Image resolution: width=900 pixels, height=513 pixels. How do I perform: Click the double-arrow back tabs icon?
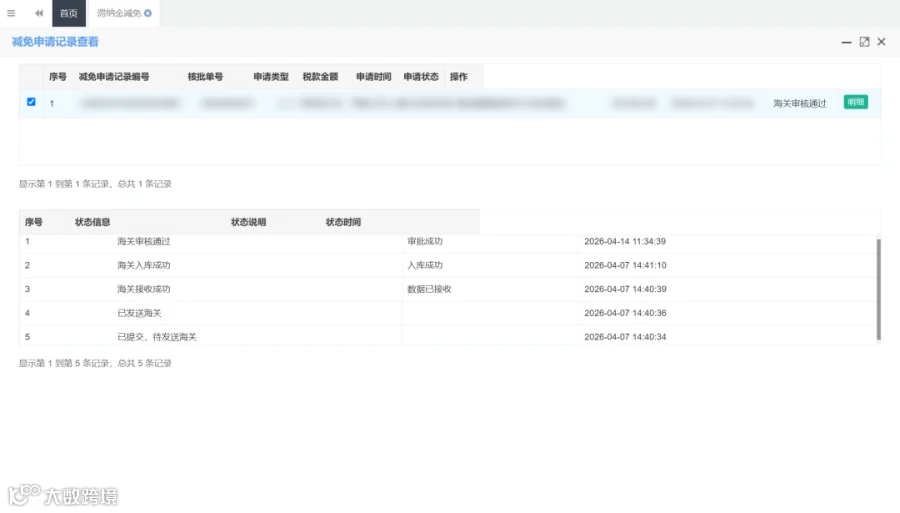pos(38,13)
